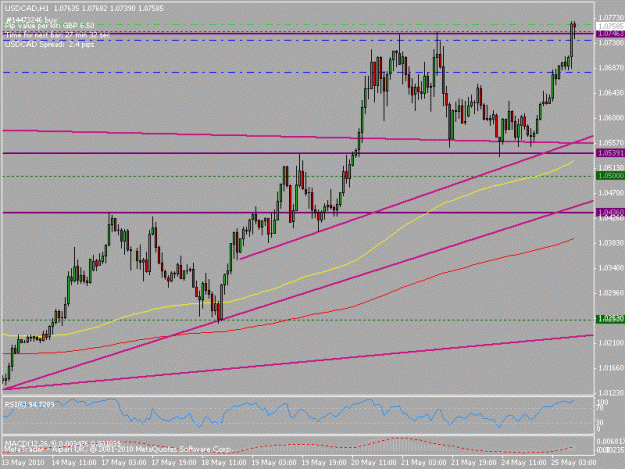Click the RSI scale value 30
This screenshot has height=469, width=625.
(x=600, y=422)
